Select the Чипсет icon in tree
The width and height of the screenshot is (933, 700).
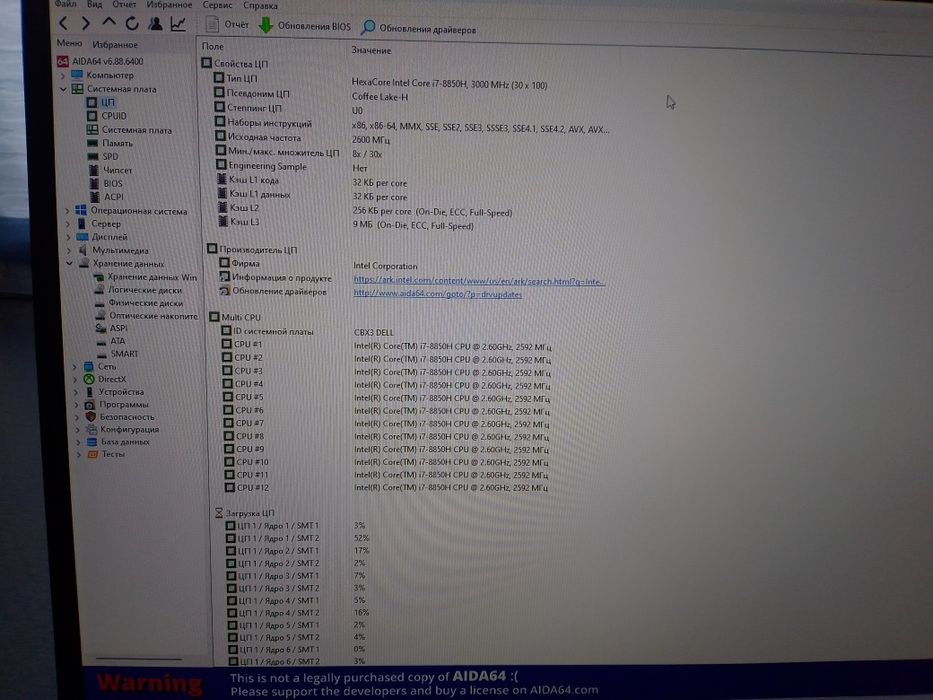click(94, 170)
